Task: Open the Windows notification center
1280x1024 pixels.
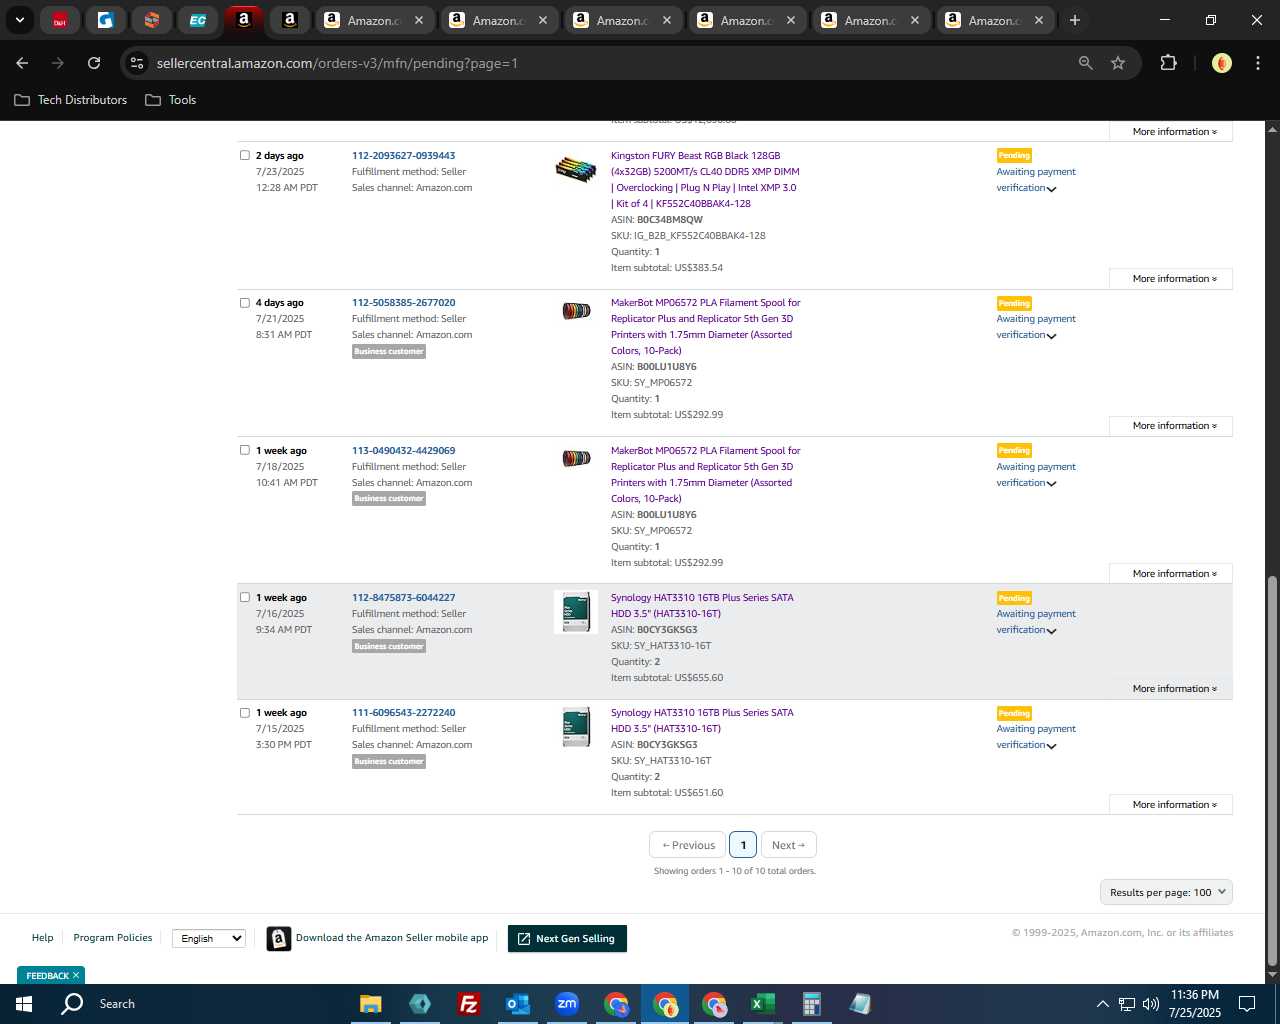Action: (1247, 1004)
